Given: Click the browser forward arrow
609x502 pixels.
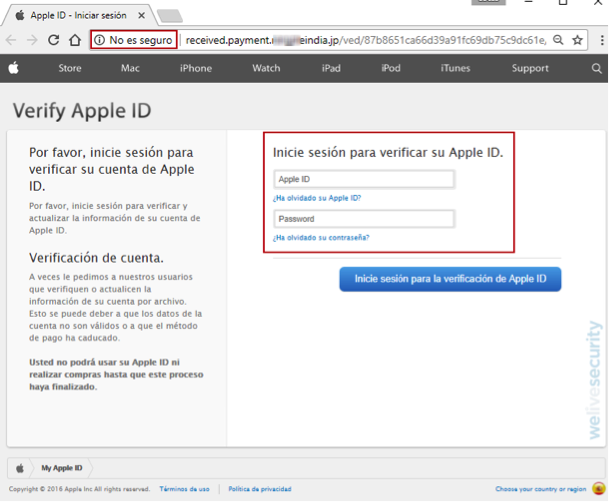Looking at the screenshot, I should pyautogui.click(x=32, y=40).
